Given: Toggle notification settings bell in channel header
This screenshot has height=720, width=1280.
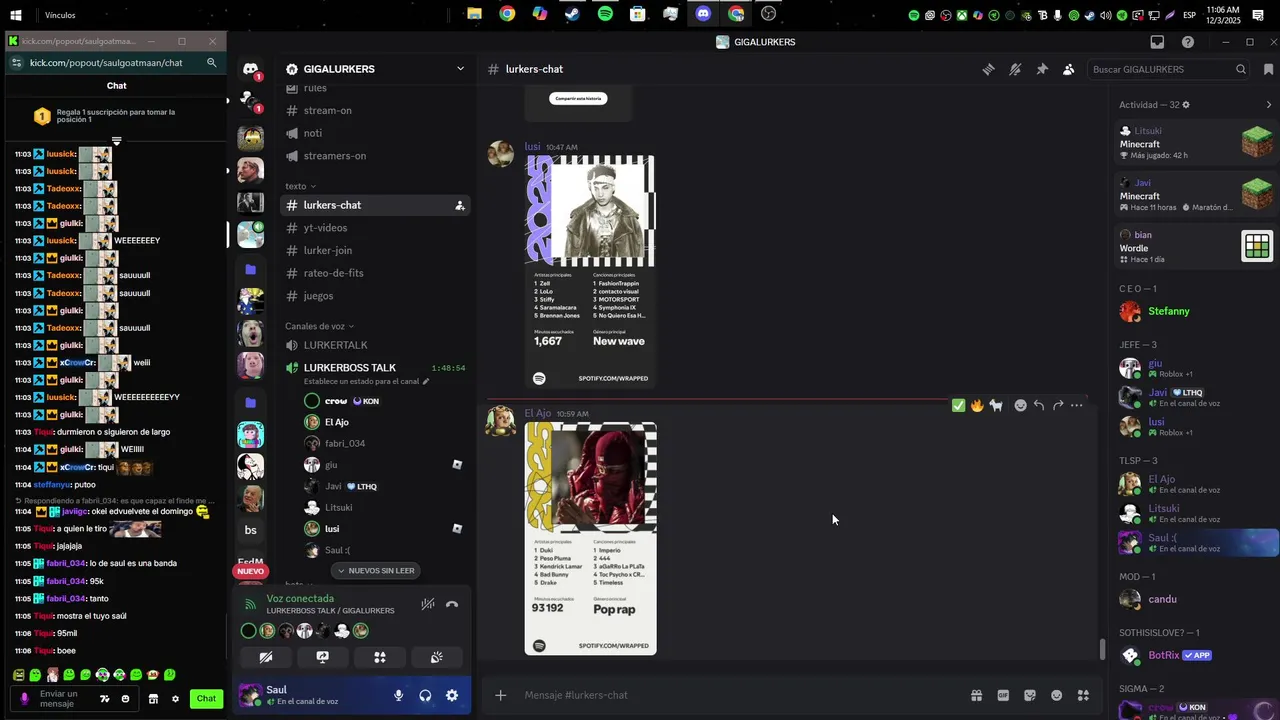Looking at the screenshot, I should (1015, 69).
